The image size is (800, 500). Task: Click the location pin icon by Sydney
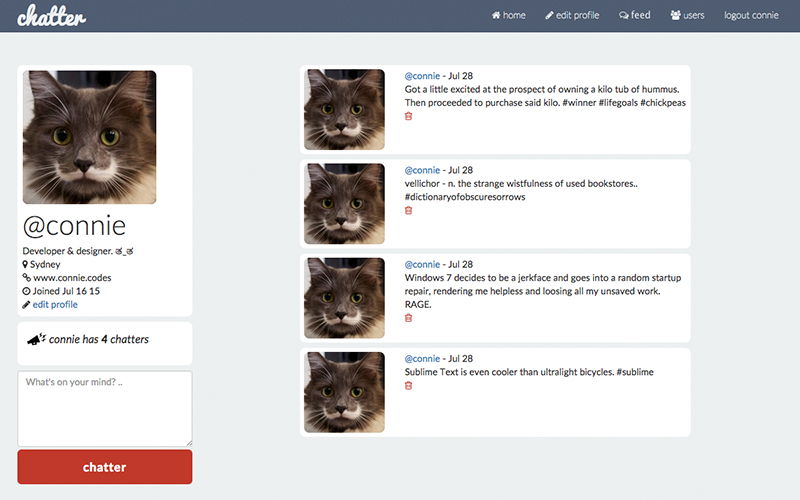pyautogui.click(x=25, y=264)
